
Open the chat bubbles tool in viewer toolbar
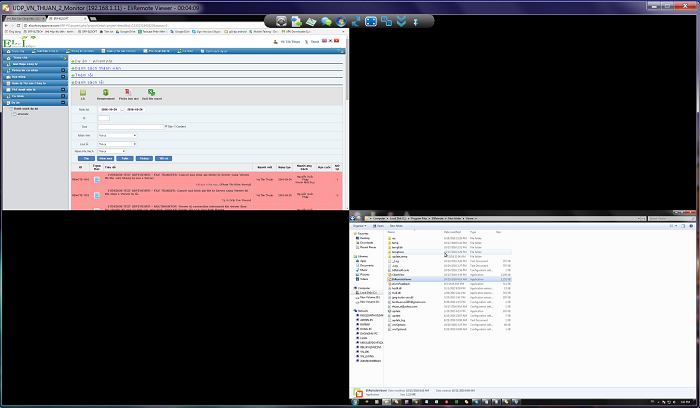tap(326, 21)
